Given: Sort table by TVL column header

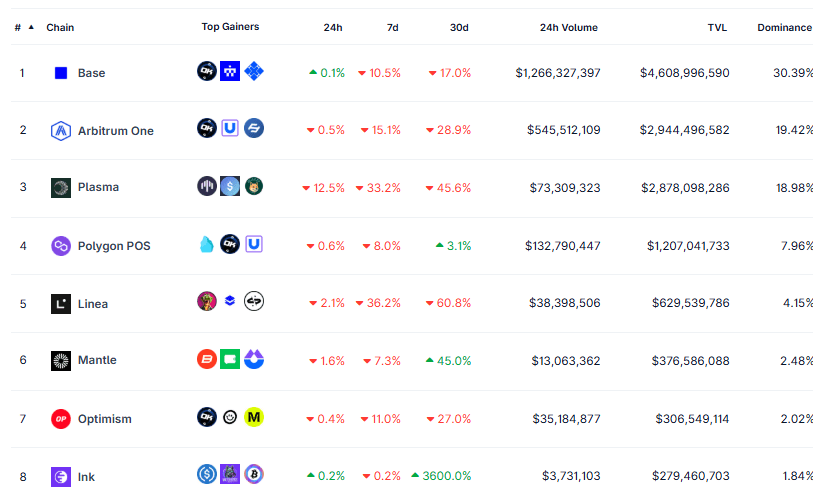Looking at the screenshot, I should (x=718, y=28).
